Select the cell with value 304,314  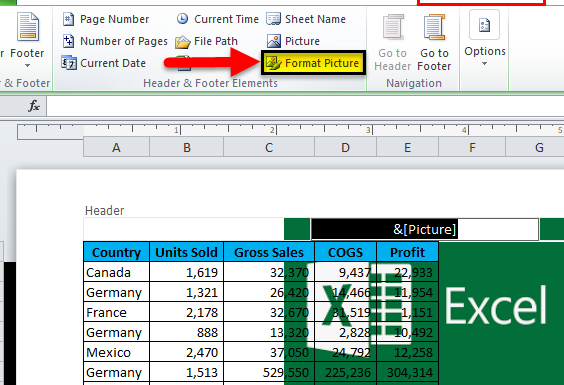(407, 372)
